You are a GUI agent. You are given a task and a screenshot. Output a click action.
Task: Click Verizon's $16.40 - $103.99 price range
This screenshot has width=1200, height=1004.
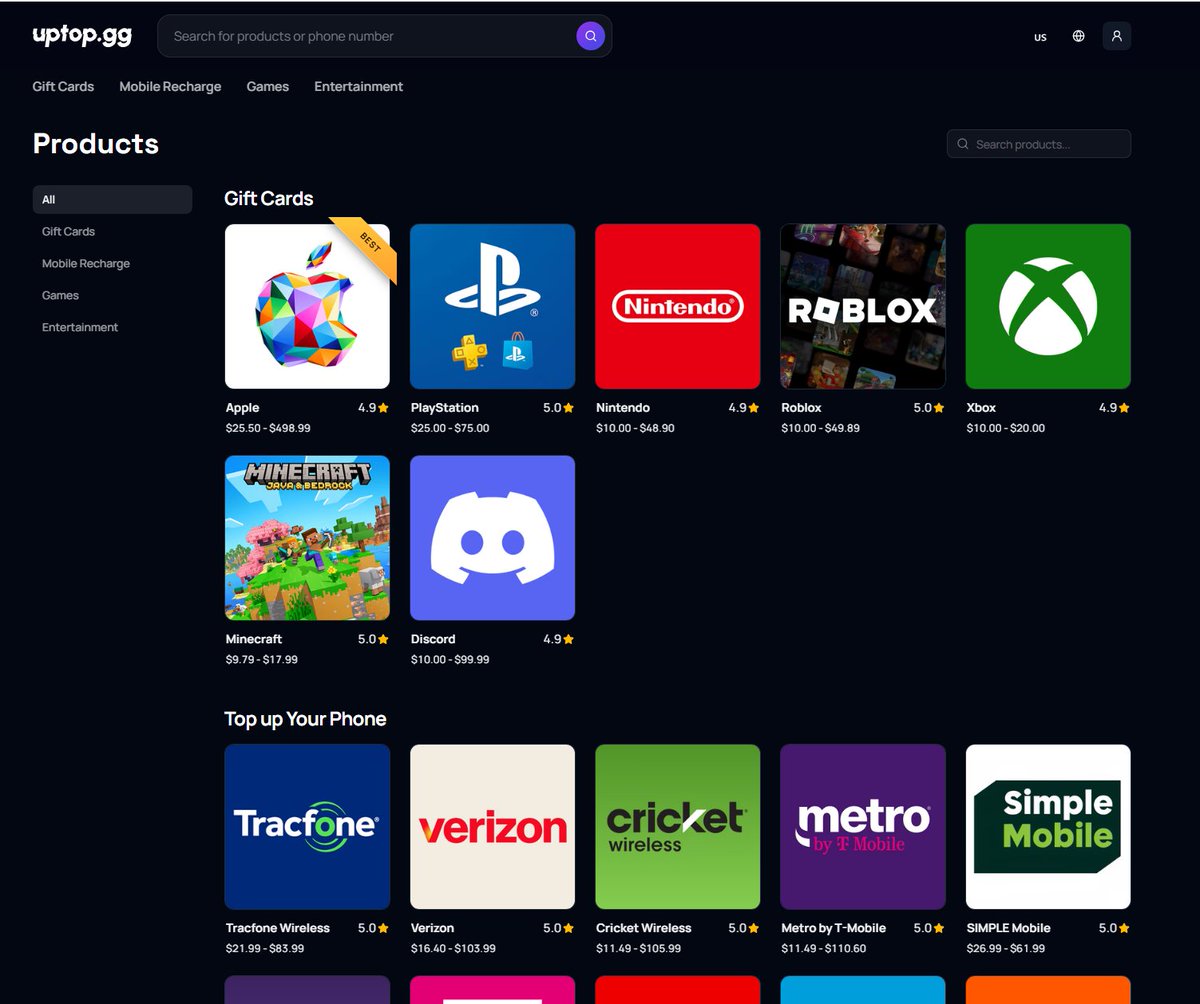pyautogui.click(x=453, y=948)
